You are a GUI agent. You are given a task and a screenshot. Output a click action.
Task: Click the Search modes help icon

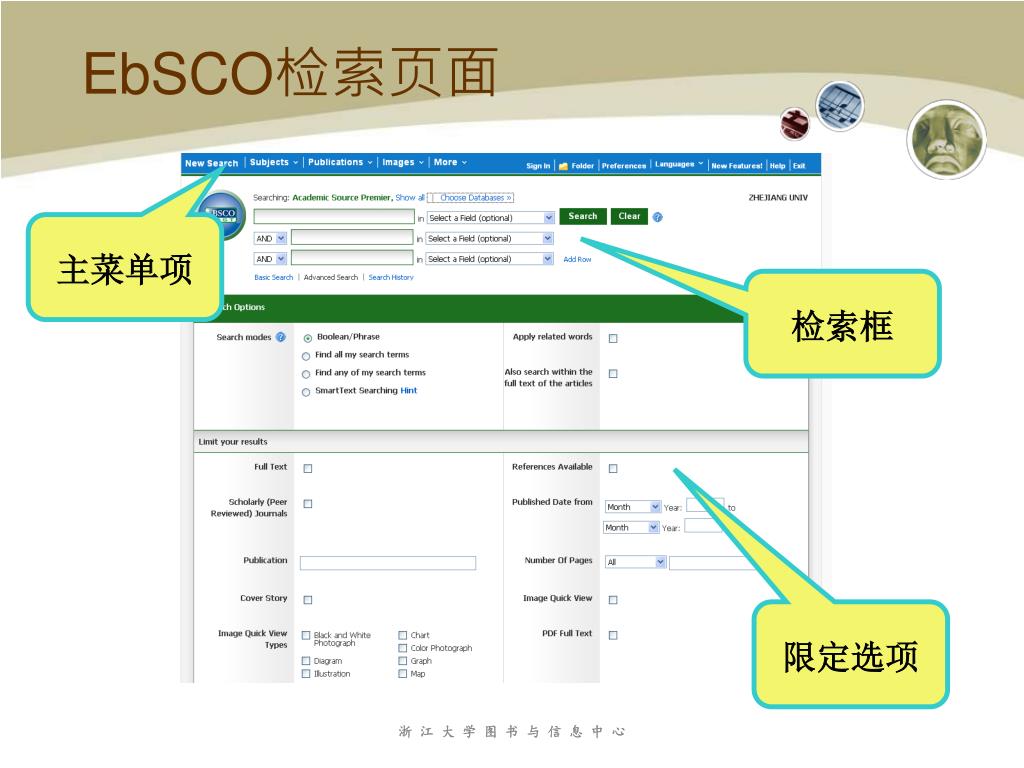click(x=281, y=337)
